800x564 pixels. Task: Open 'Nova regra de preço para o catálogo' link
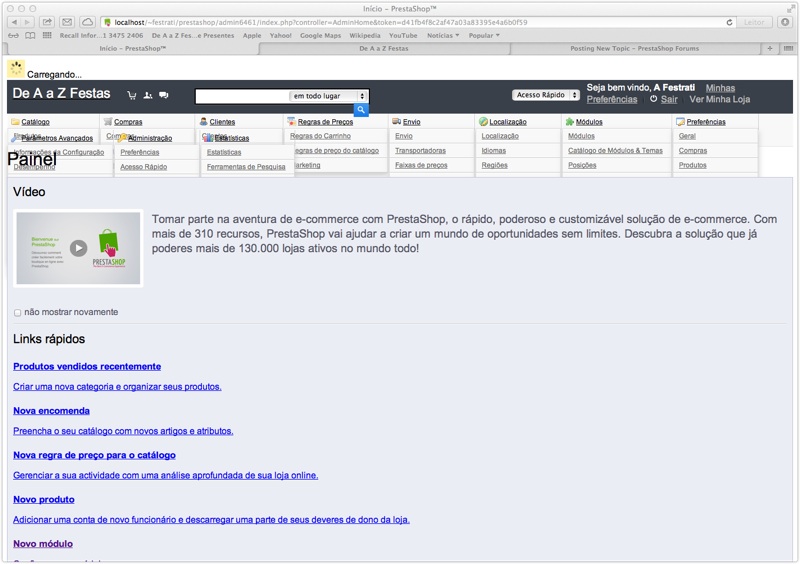[94, 455]
